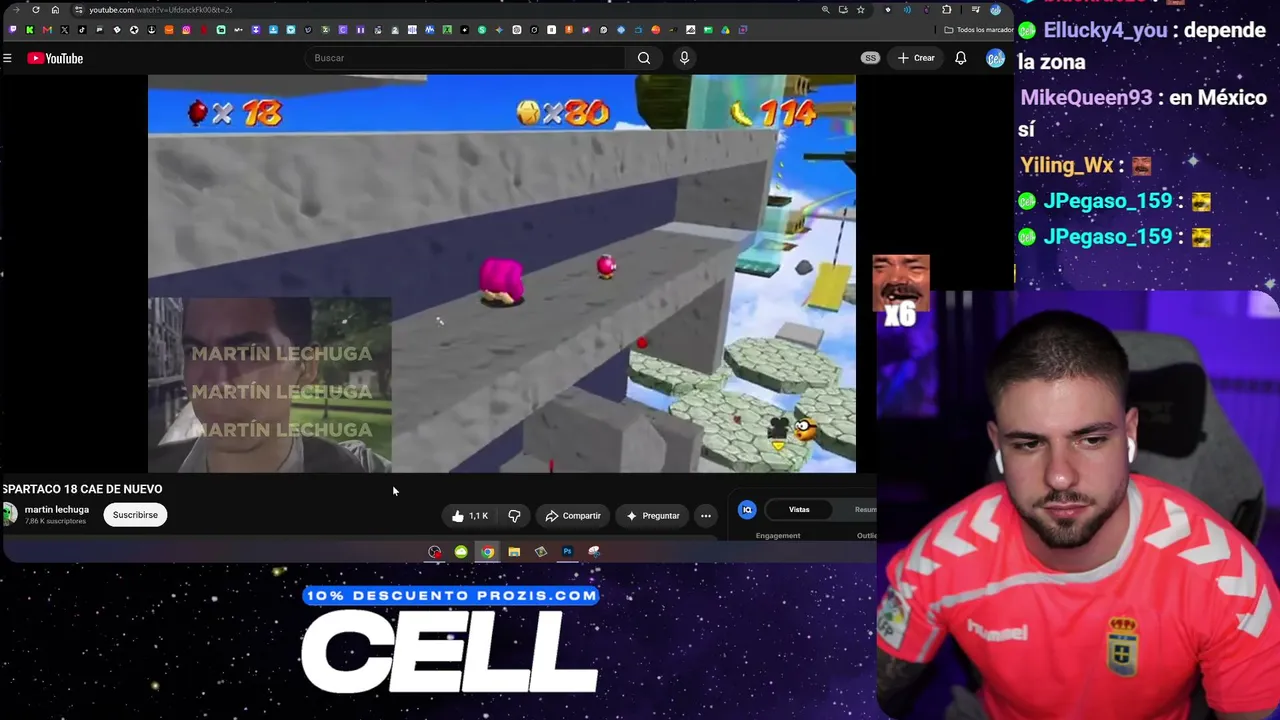Open the YouTube guide hamburger menu

coord(7,58)
